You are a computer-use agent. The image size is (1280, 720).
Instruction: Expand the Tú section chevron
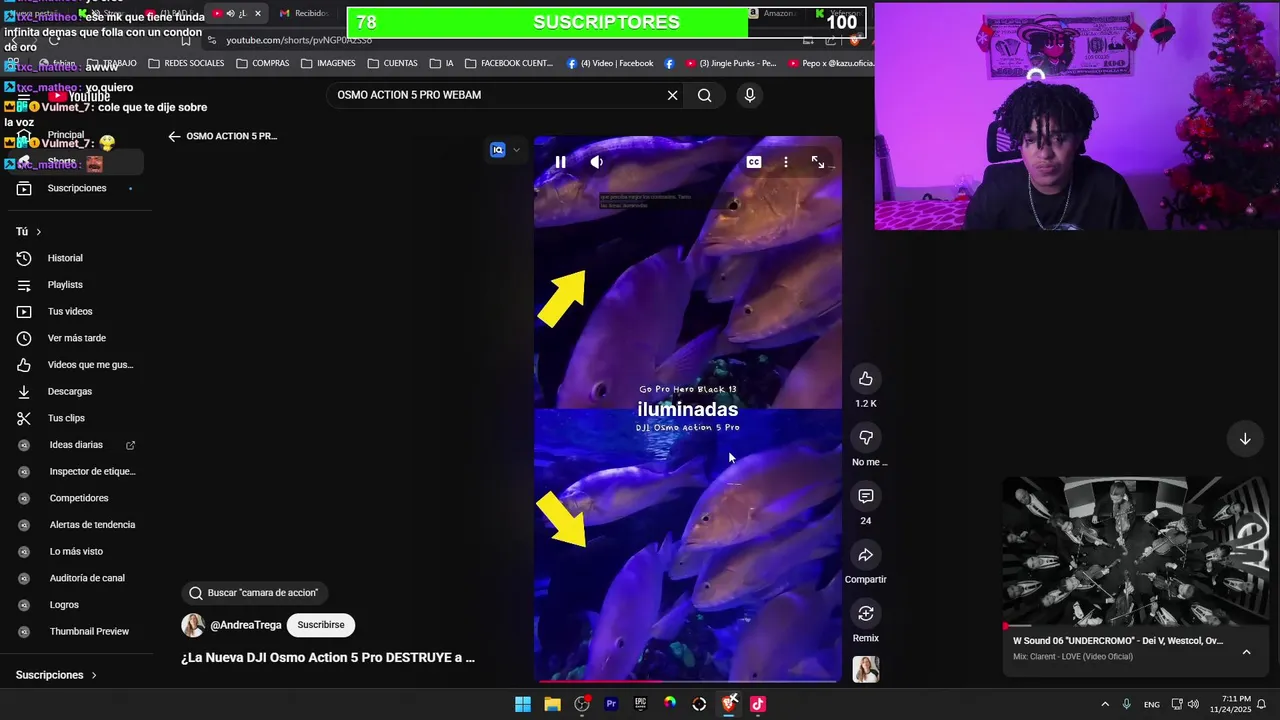tap(39, 232)
